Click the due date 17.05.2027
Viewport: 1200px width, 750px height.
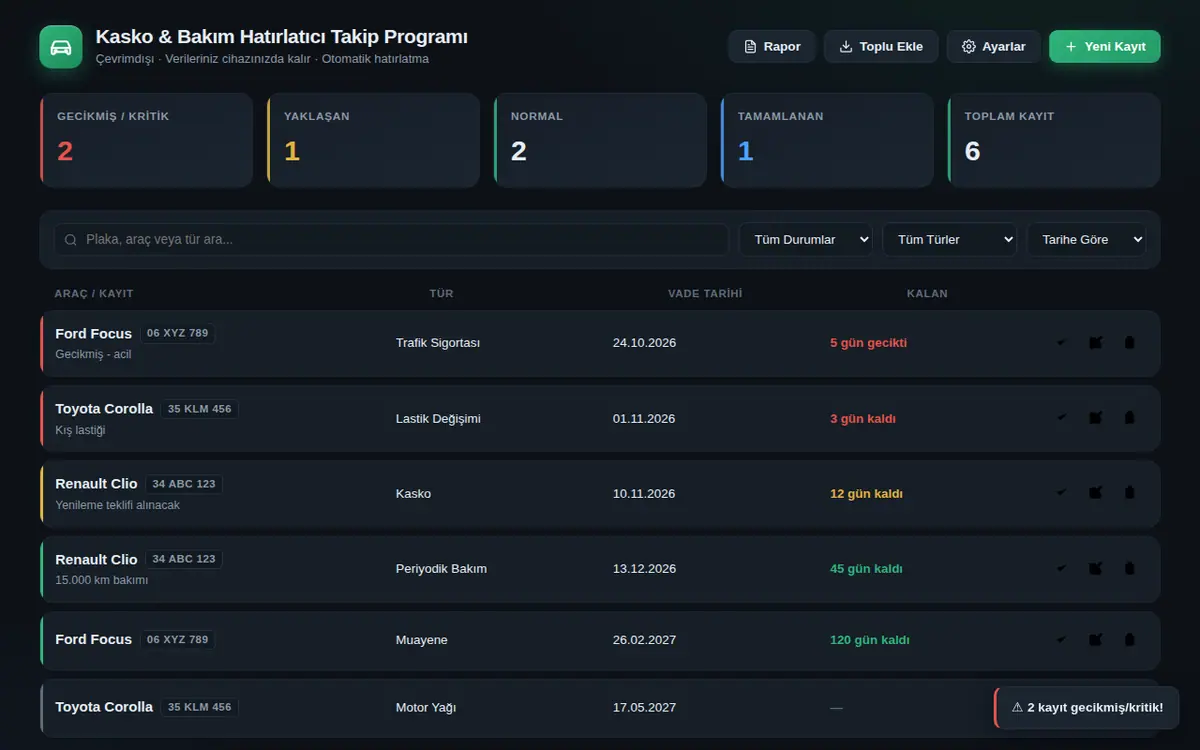click(x=644, y=708)
